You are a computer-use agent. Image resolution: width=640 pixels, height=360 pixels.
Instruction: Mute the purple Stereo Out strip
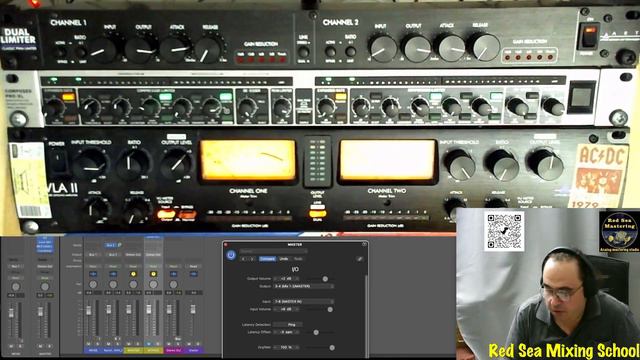tap(169, 344)
